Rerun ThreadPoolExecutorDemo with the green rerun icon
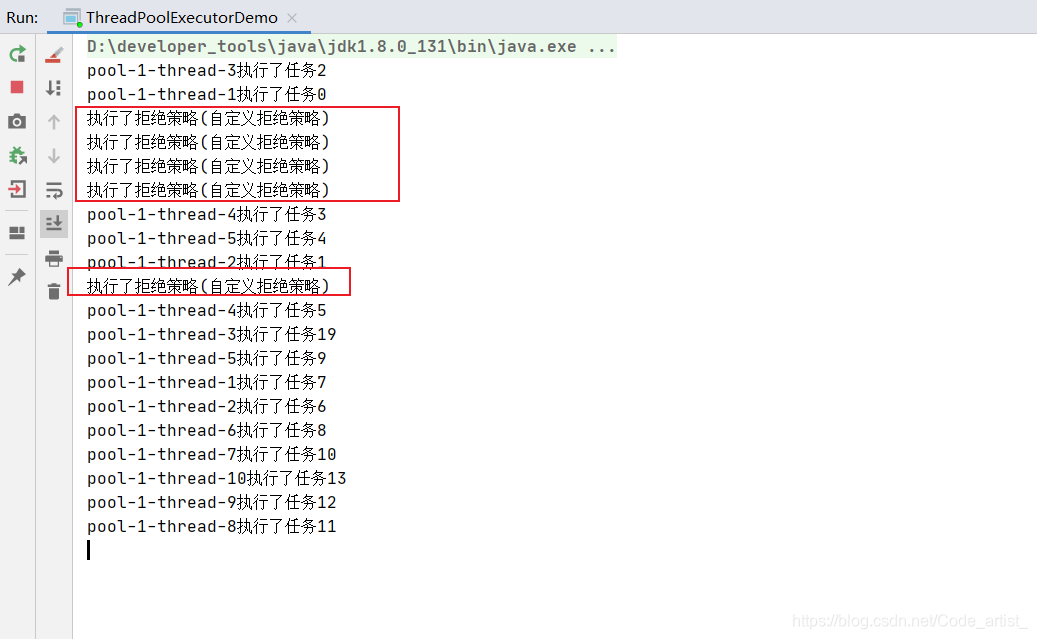 tap(17, 54)
